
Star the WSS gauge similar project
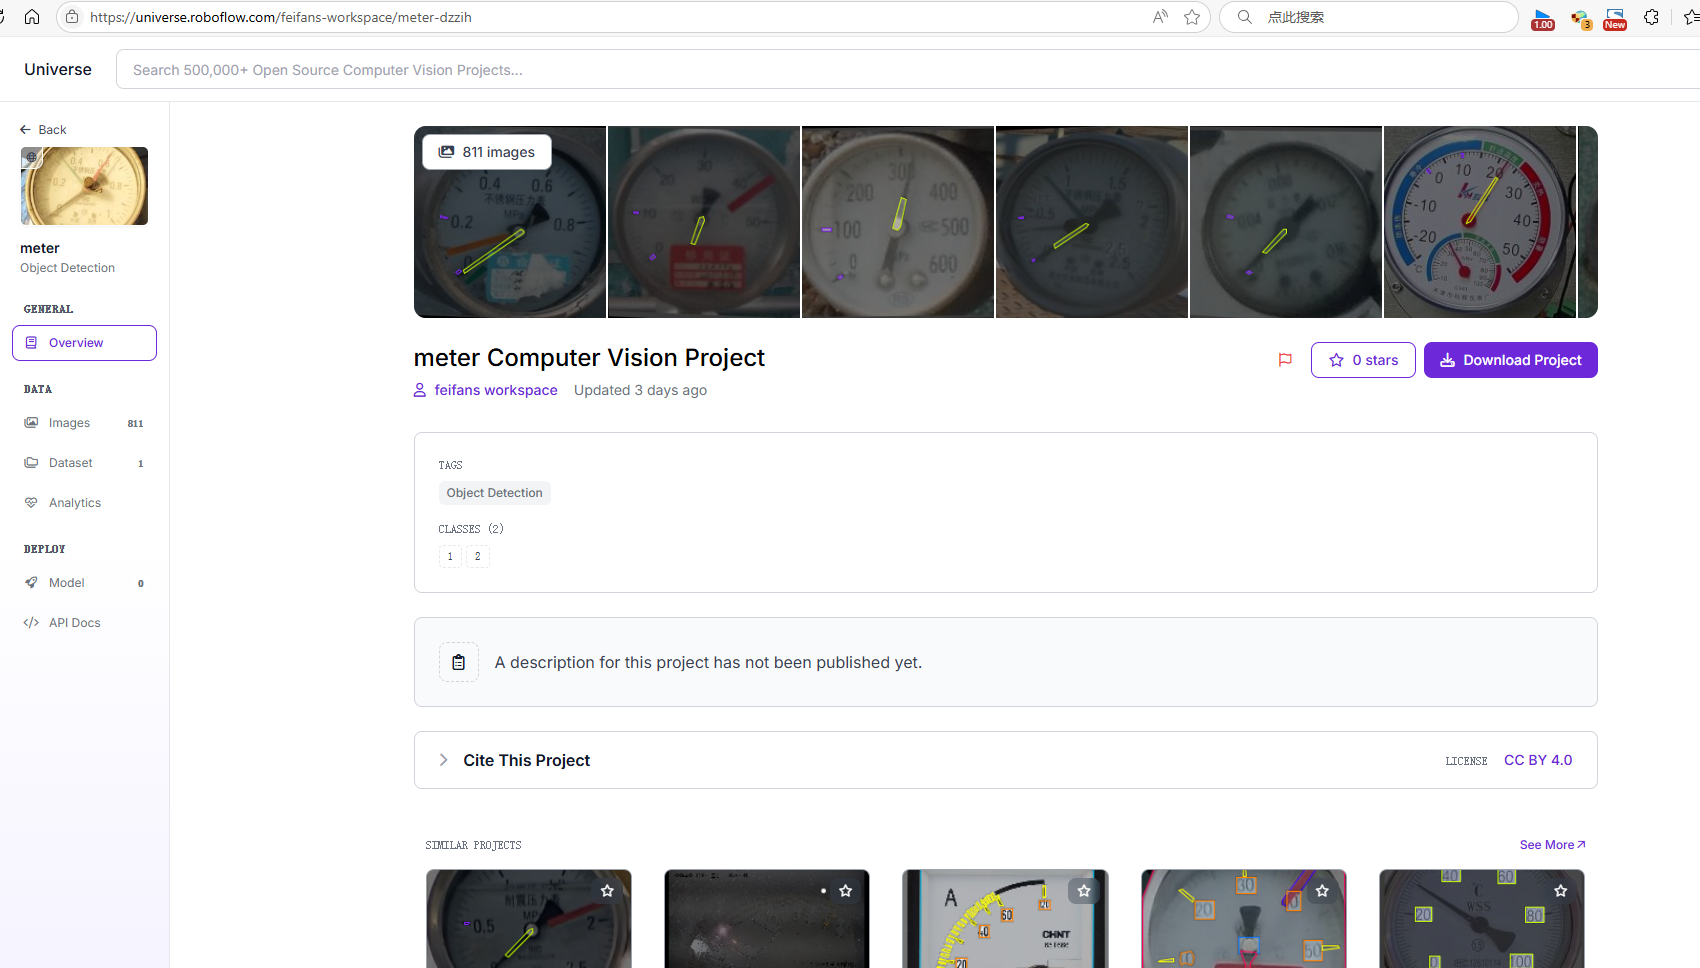point(1561,891)
